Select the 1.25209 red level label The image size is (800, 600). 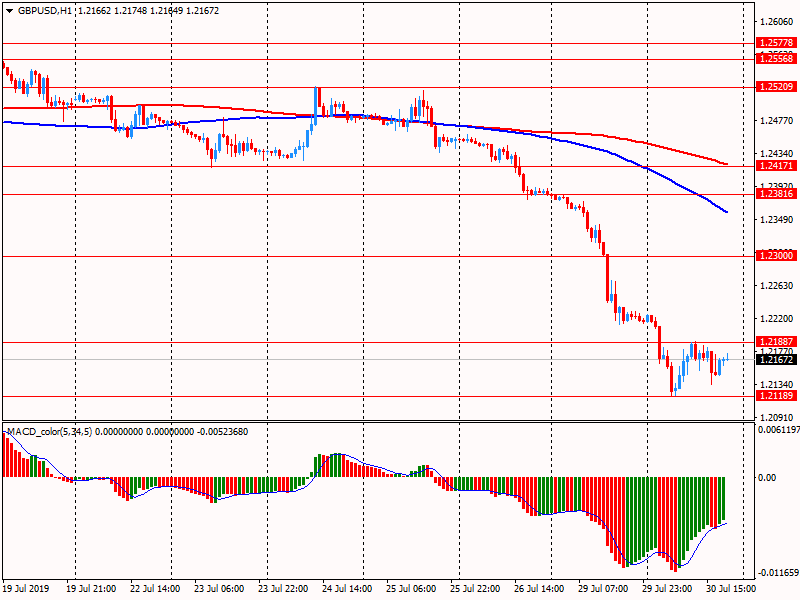(x=776, y=87)
